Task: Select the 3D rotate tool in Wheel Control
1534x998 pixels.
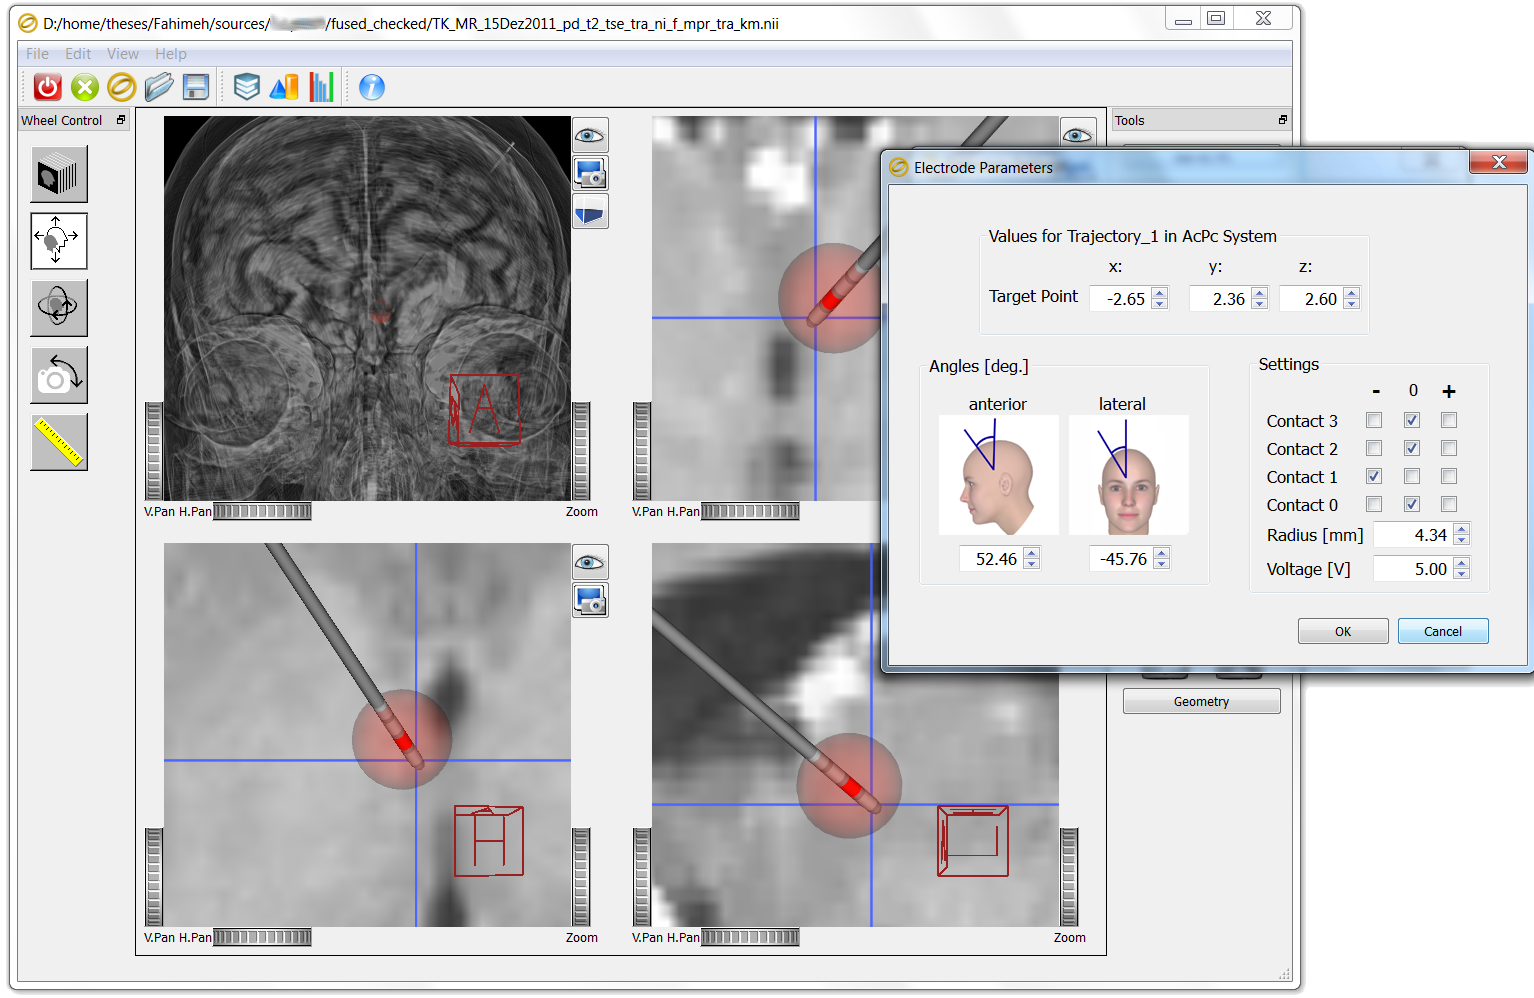Action: (59, 308)
